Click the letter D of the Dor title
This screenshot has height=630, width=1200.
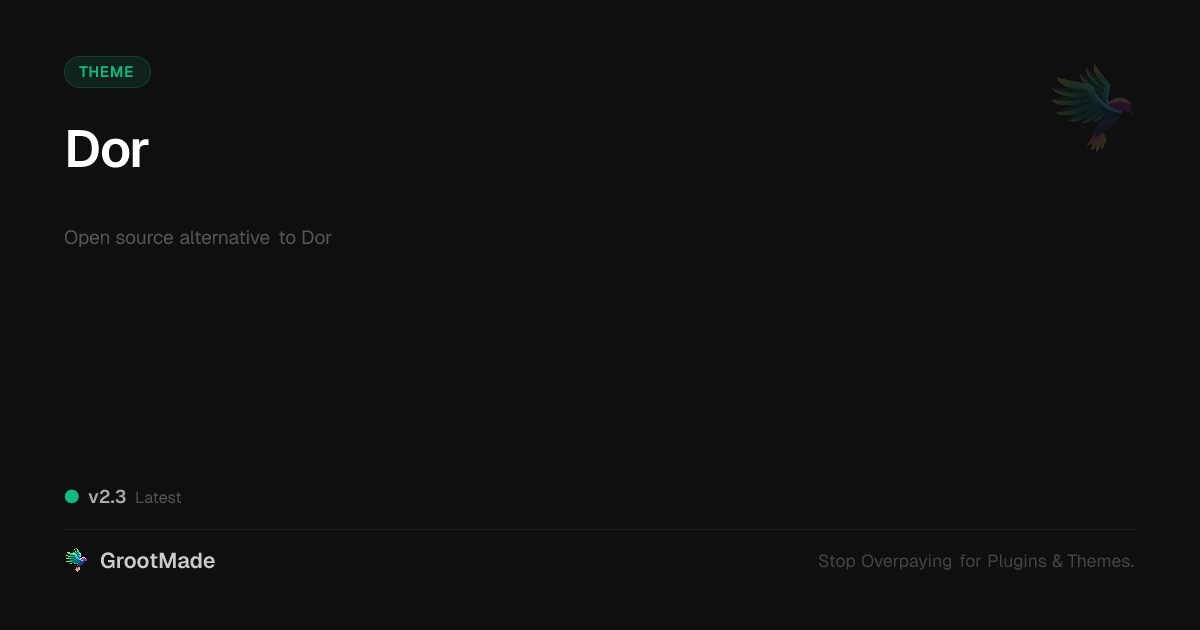(x=83, y=150)
